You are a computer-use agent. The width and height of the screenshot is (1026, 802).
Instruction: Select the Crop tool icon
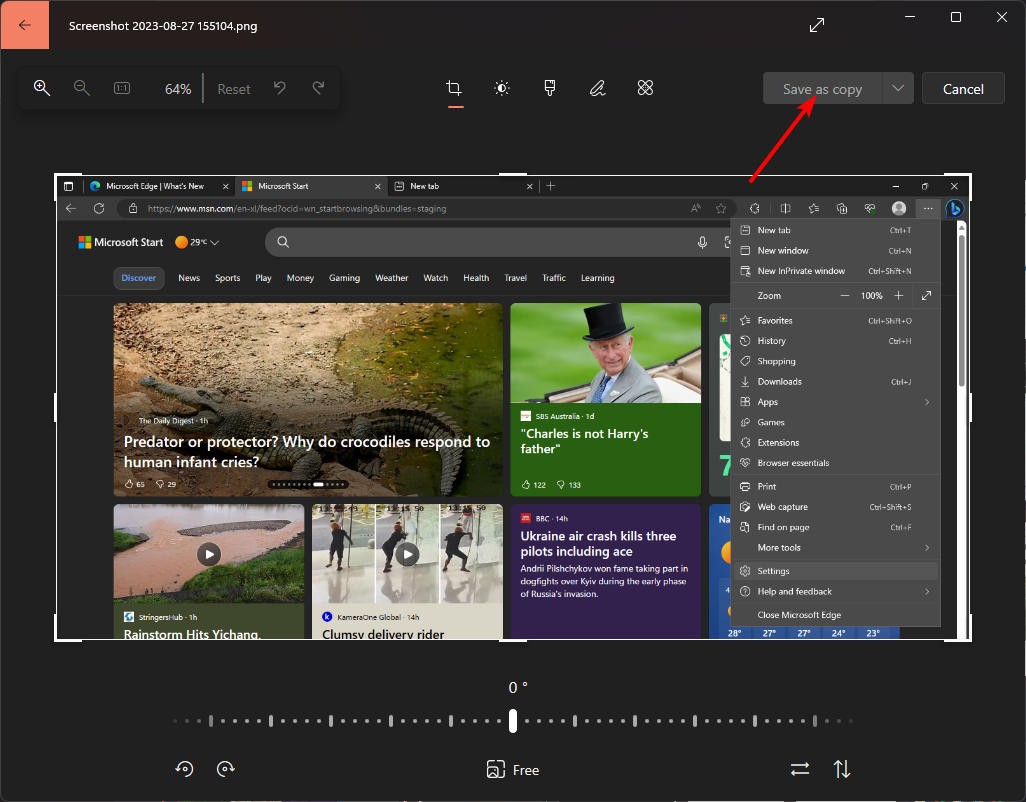click(x=454, y=89)
